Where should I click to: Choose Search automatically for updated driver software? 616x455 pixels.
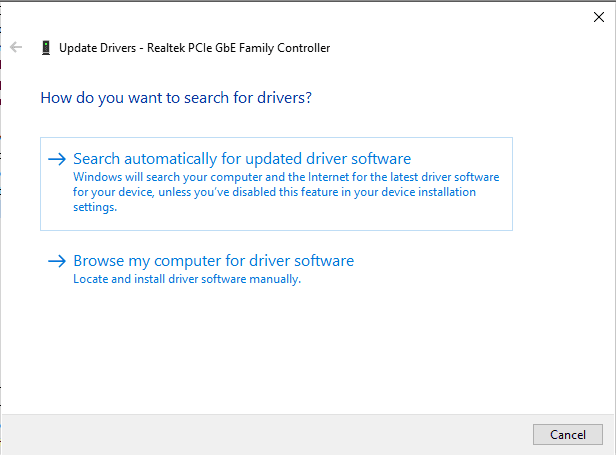pyautogui.click(x=242, y=159)
